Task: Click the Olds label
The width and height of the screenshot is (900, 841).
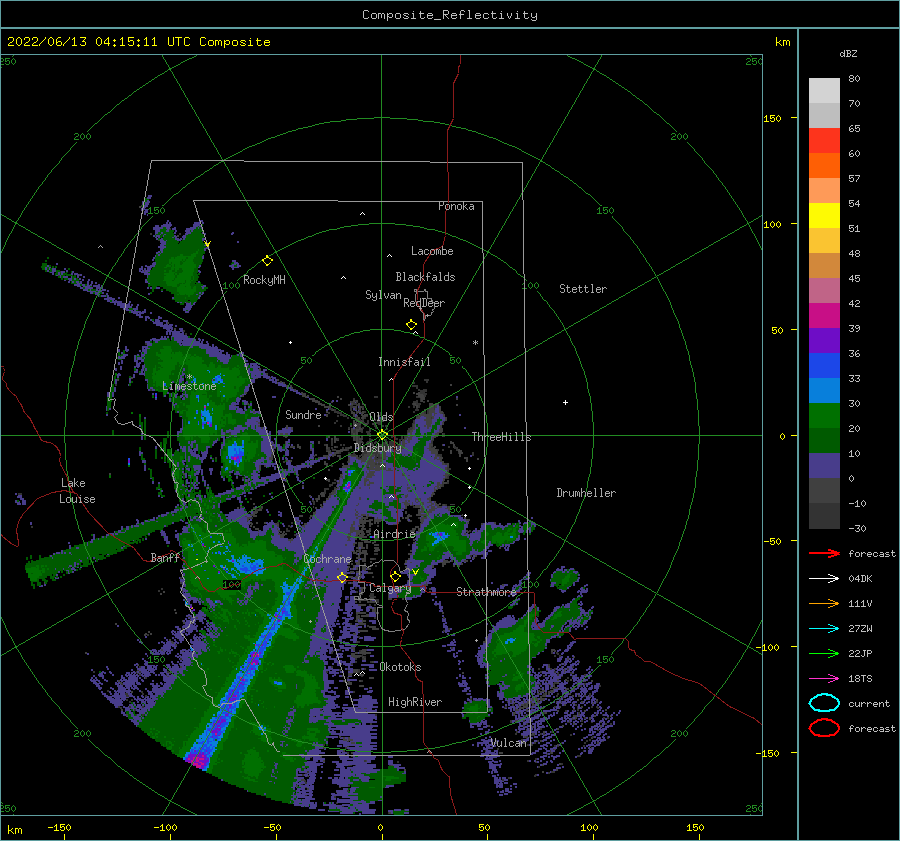Action: 381,417
